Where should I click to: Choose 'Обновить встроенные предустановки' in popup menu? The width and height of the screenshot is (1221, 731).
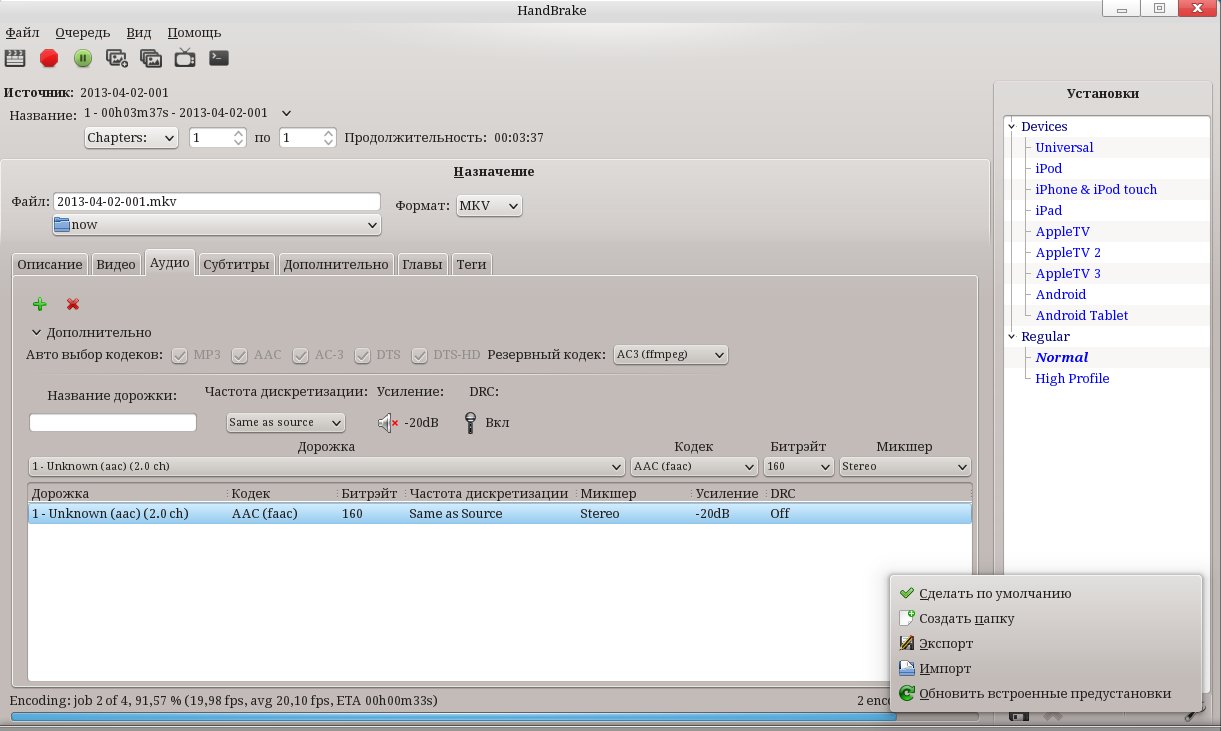pos(1045,693)
